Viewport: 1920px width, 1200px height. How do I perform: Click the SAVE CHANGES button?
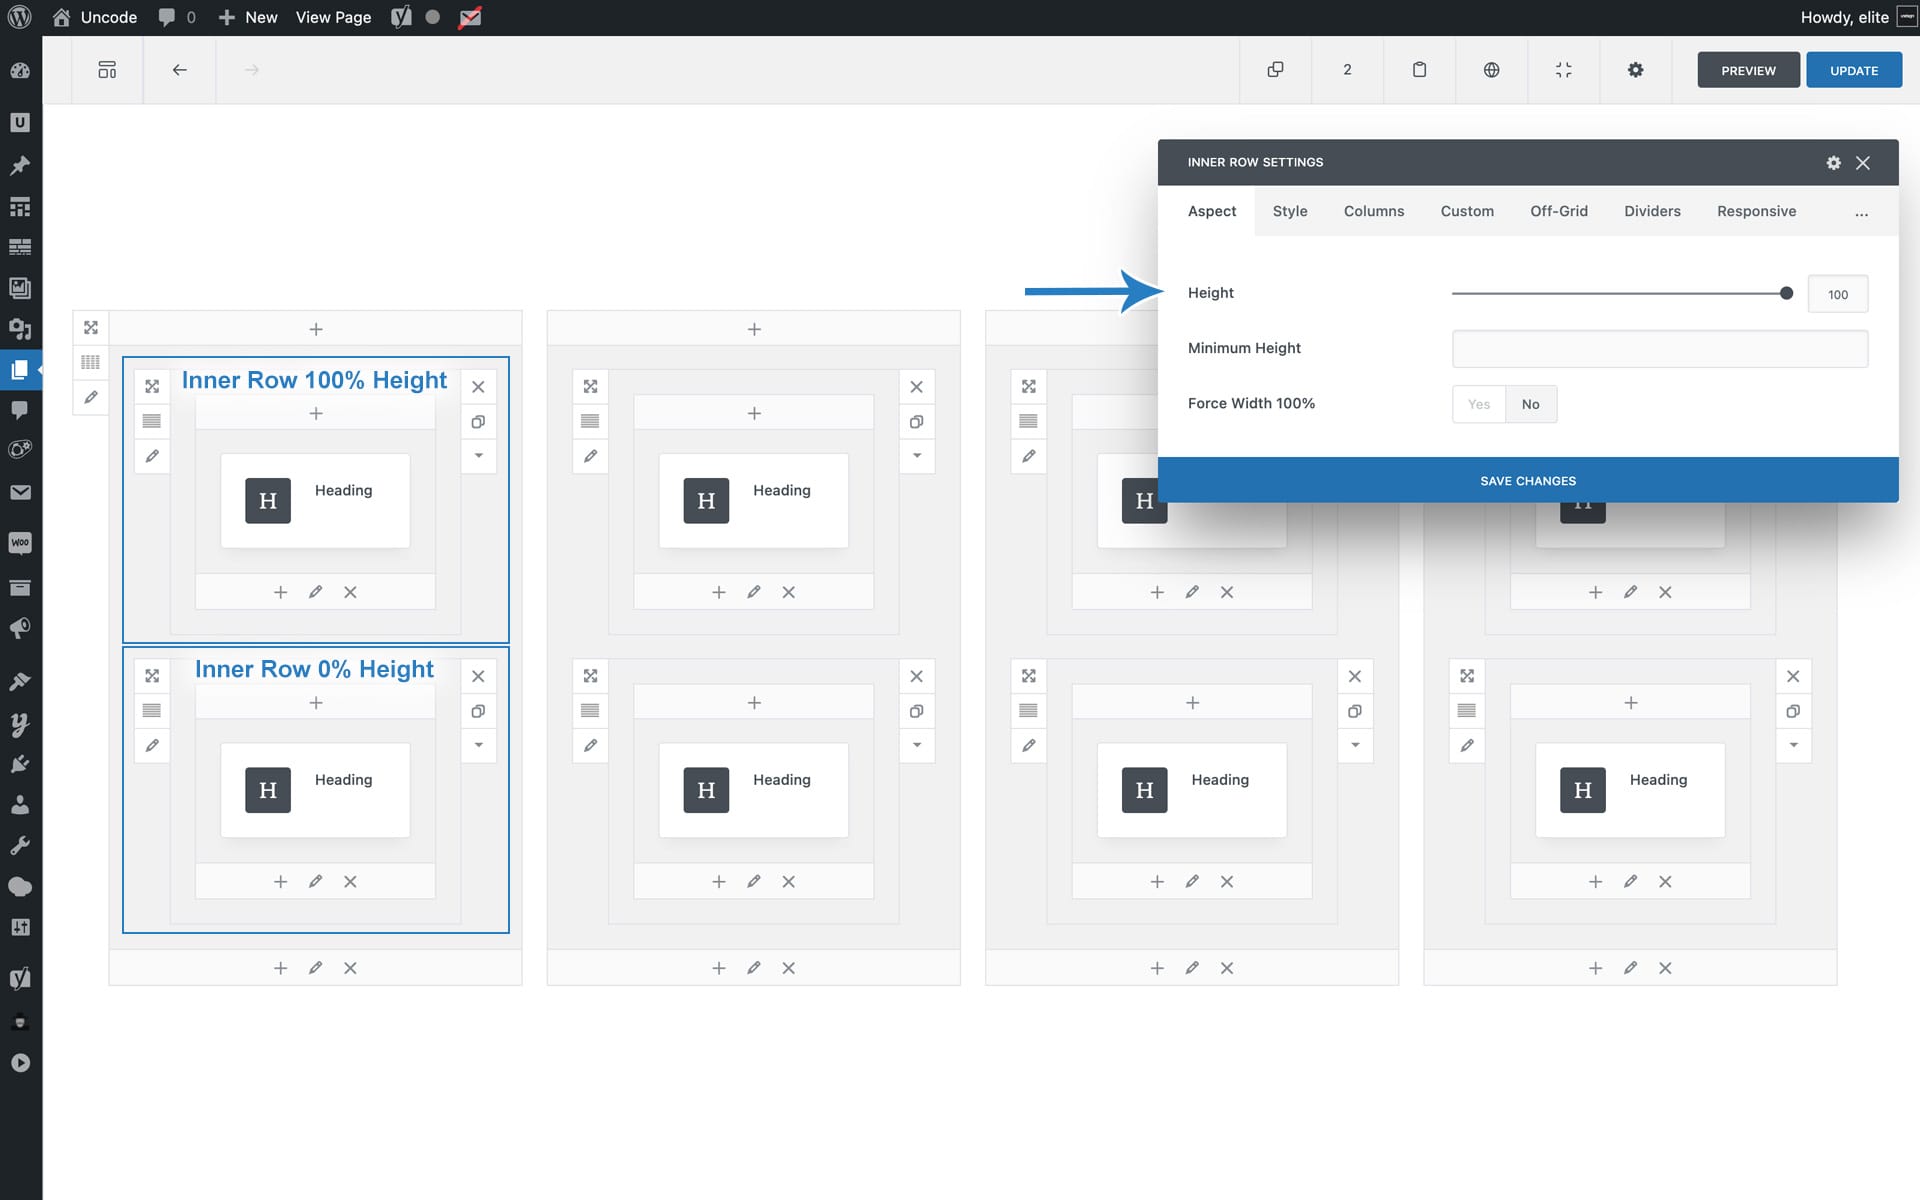1527,481
